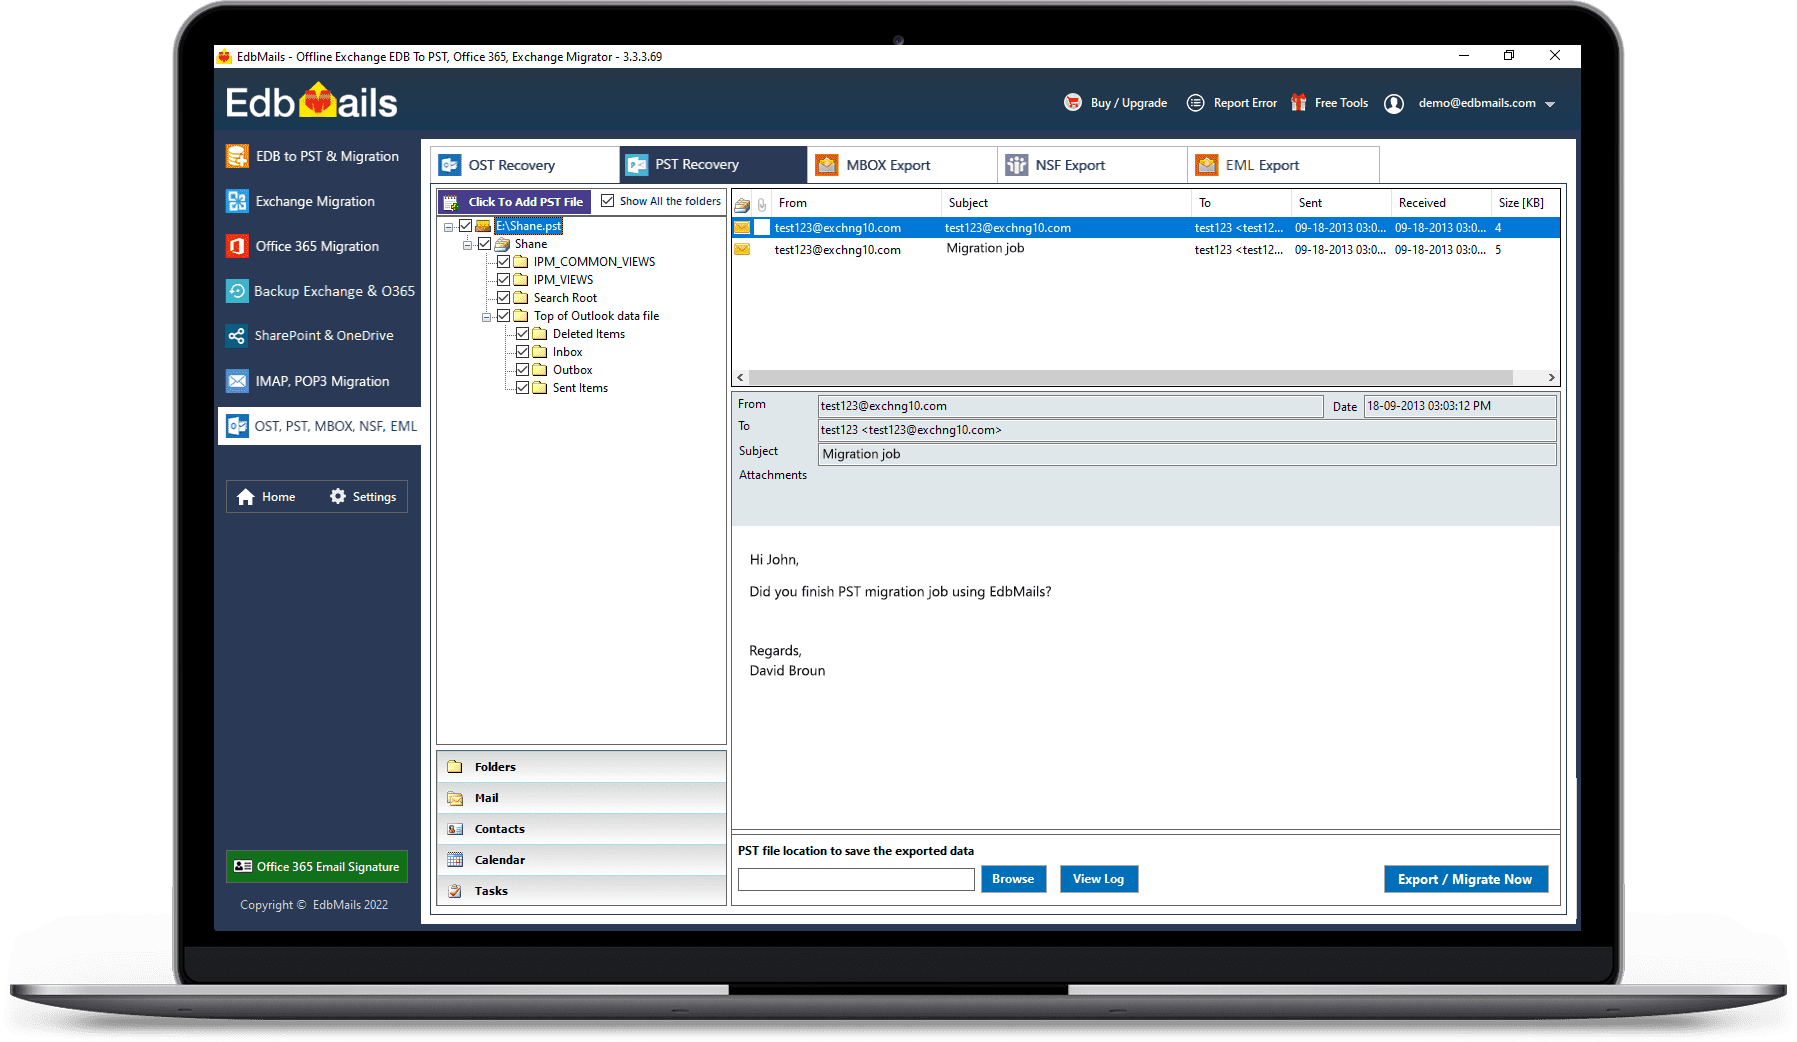Switch to the NSF Export tab
The height and width of the screenshot is (1042, 1797).
click(x=1092, y=165)
